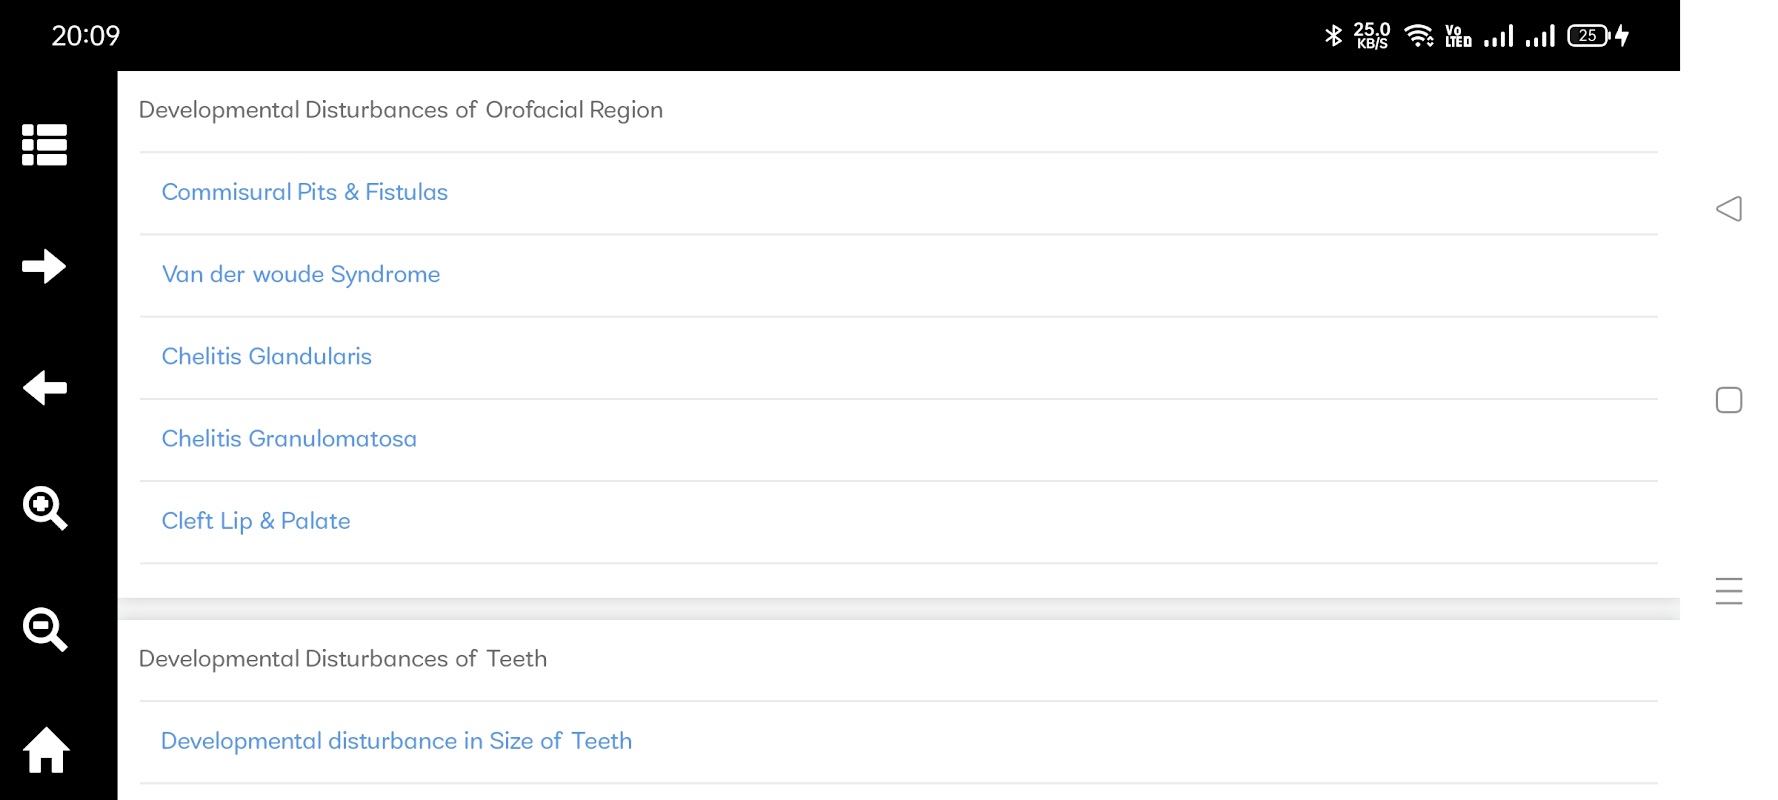Tap the battery indicator in status bar
This screenshot has height=800, width=1778.
(x=1589, y=36)
